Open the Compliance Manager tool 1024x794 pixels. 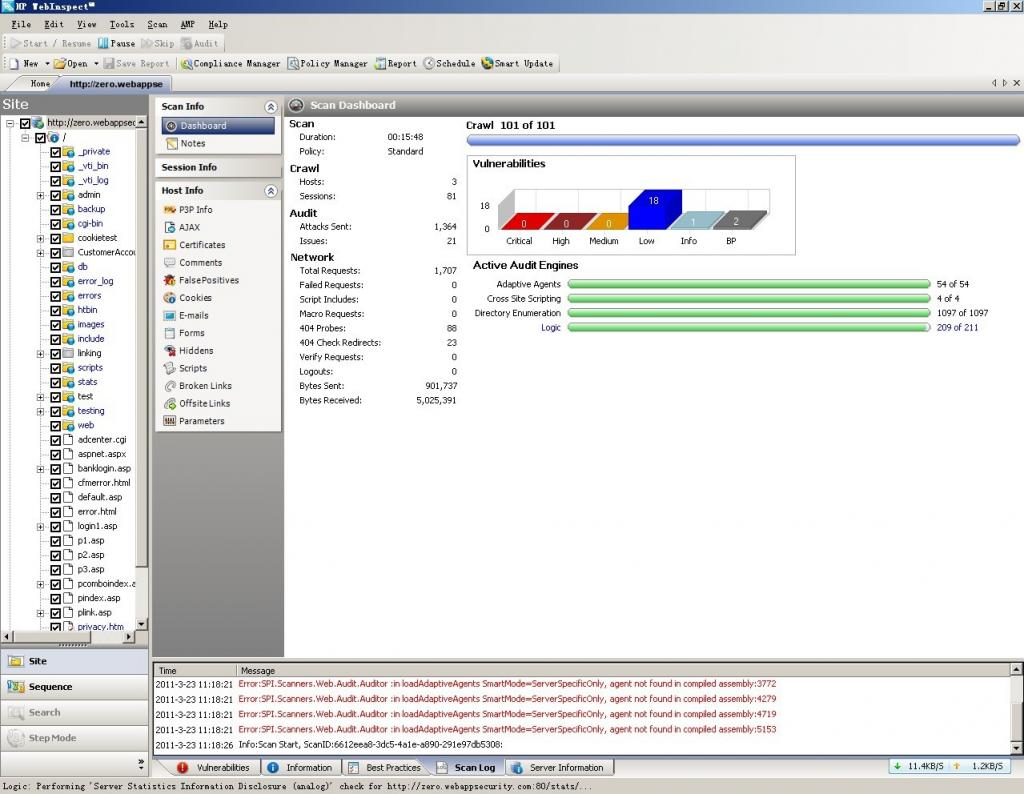(230, 63)
